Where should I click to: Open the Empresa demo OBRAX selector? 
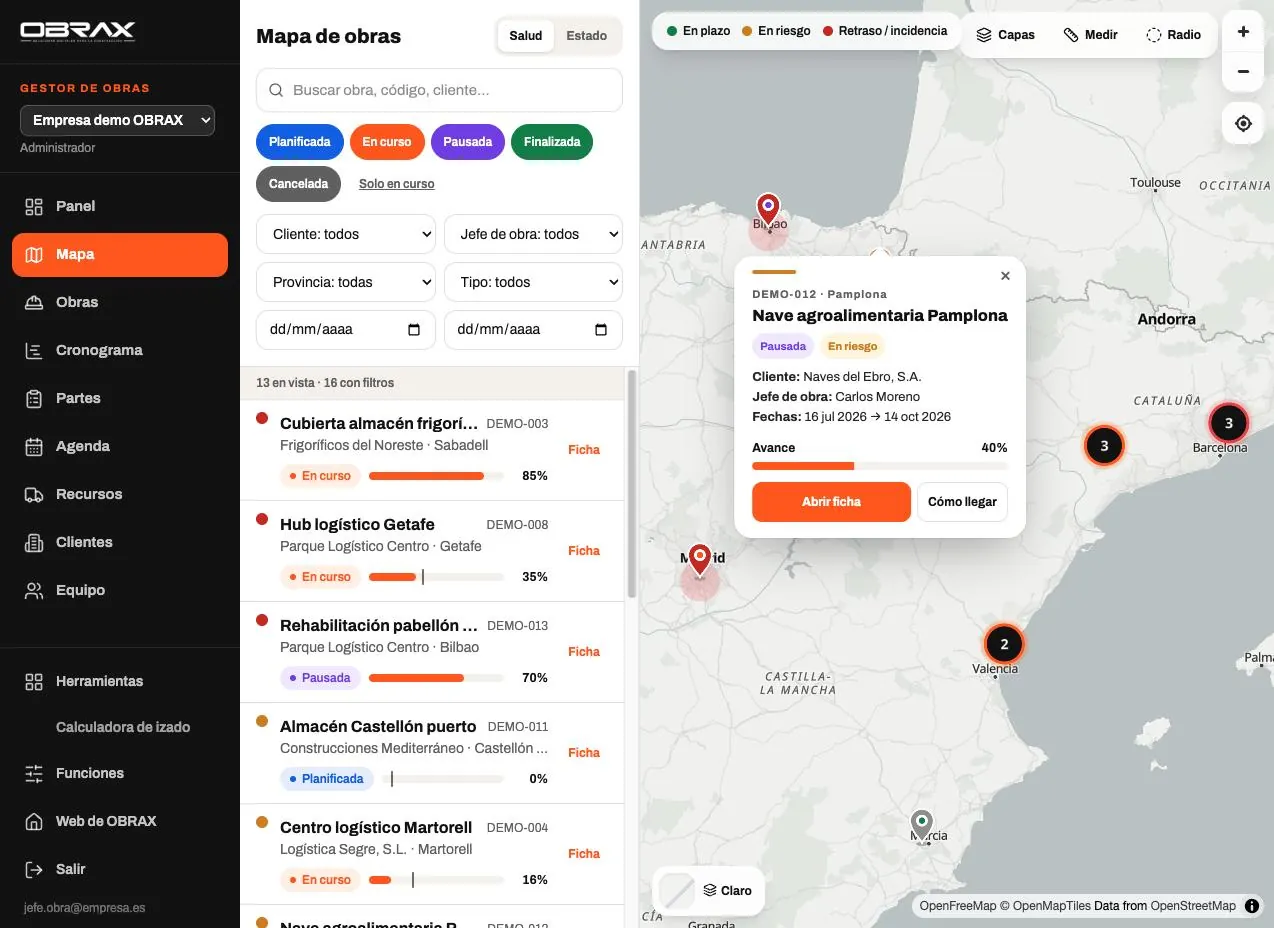click(117, 120)
